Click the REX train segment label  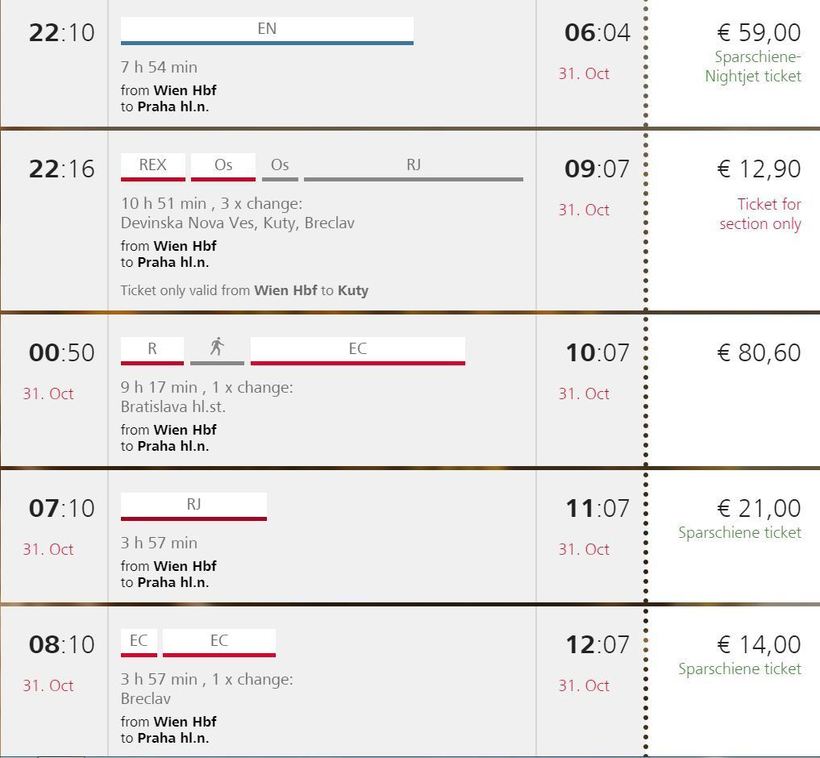click(x=153, y=165)
